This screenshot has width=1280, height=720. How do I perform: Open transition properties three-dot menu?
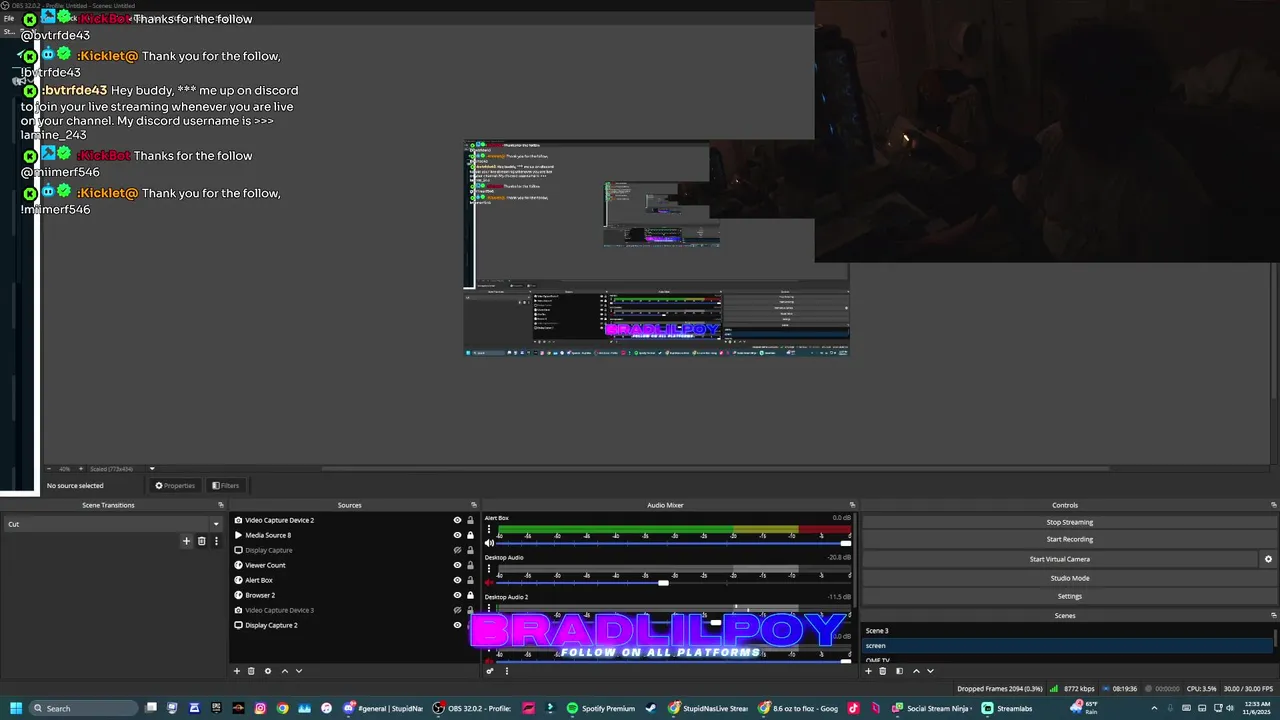click(x=216, y=541)
